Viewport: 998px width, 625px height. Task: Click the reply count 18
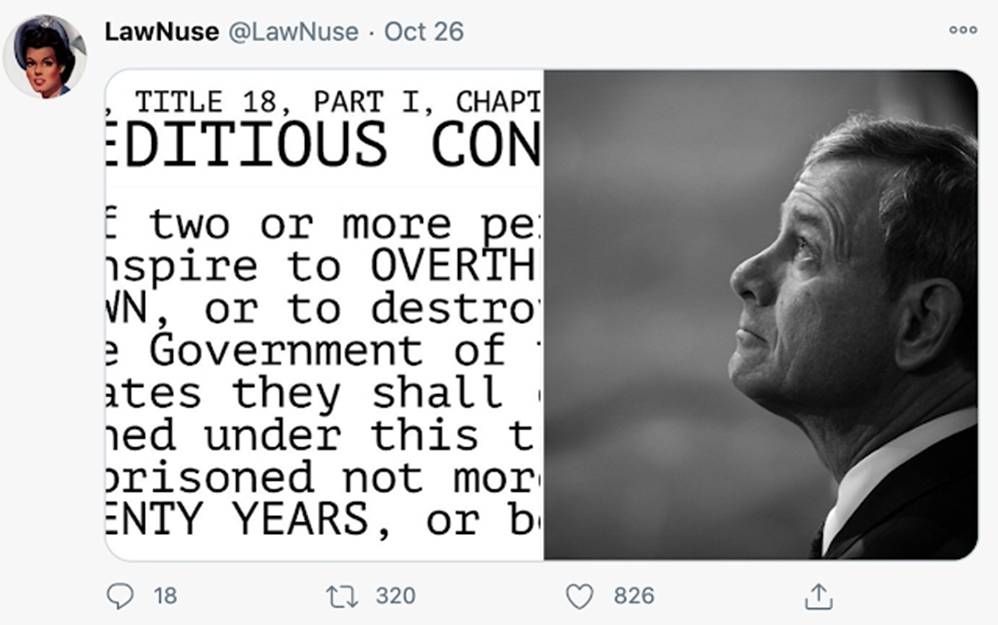[x=165, y=596]
